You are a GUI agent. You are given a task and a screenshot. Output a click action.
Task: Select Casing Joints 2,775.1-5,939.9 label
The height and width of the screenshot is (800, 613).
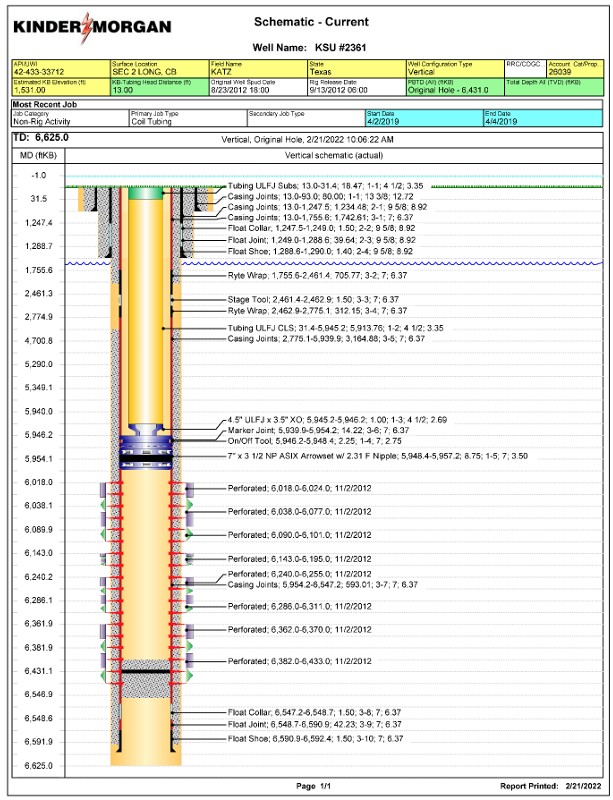click(326, 339)
